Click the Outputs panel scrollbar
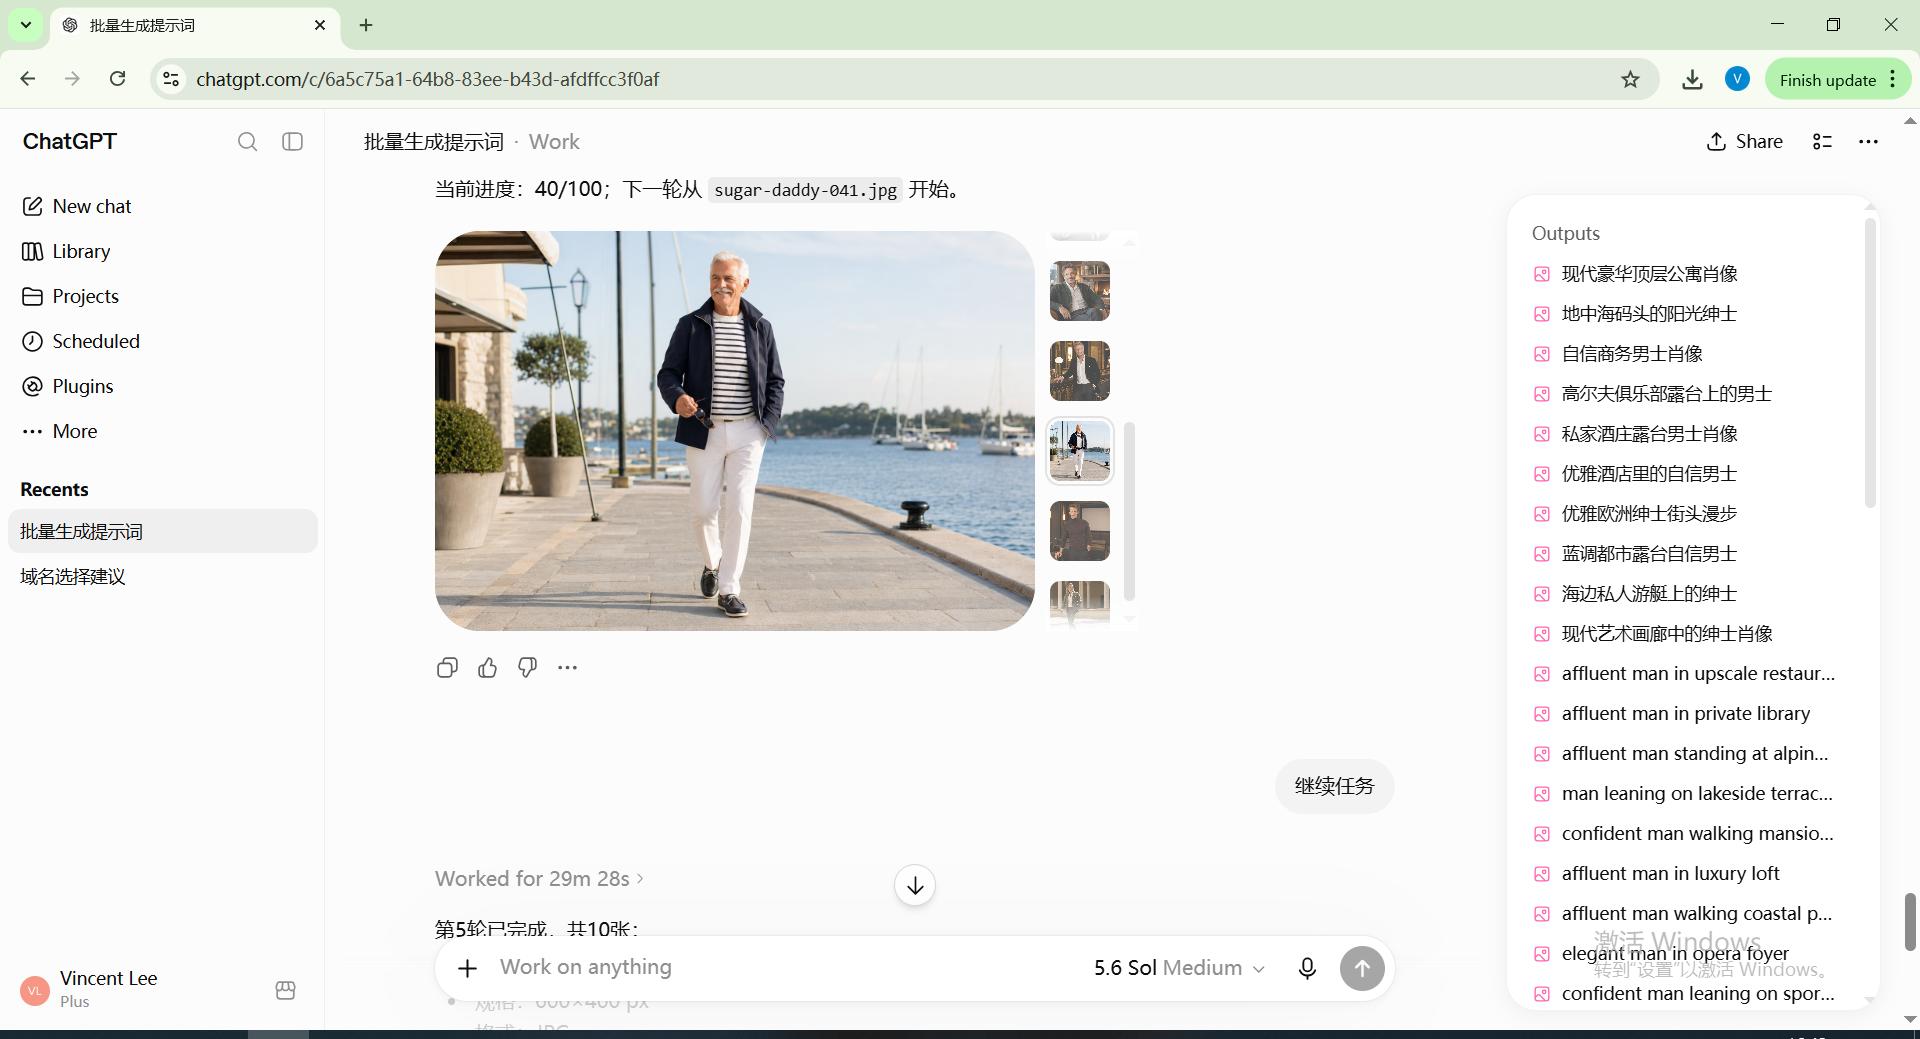Viewport: 1920px width, 1039px height. coord(1871,362)
